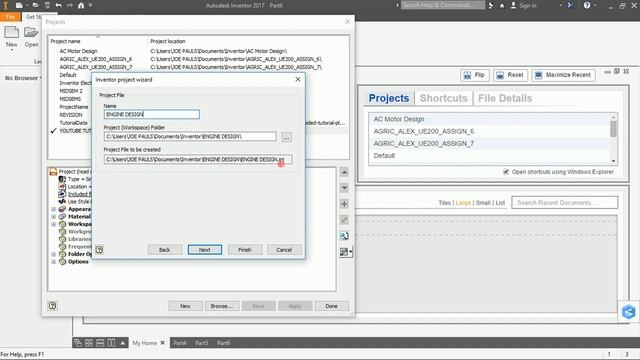
Task: Click the find duplicate files icon beside project tree
Action: 344,236
